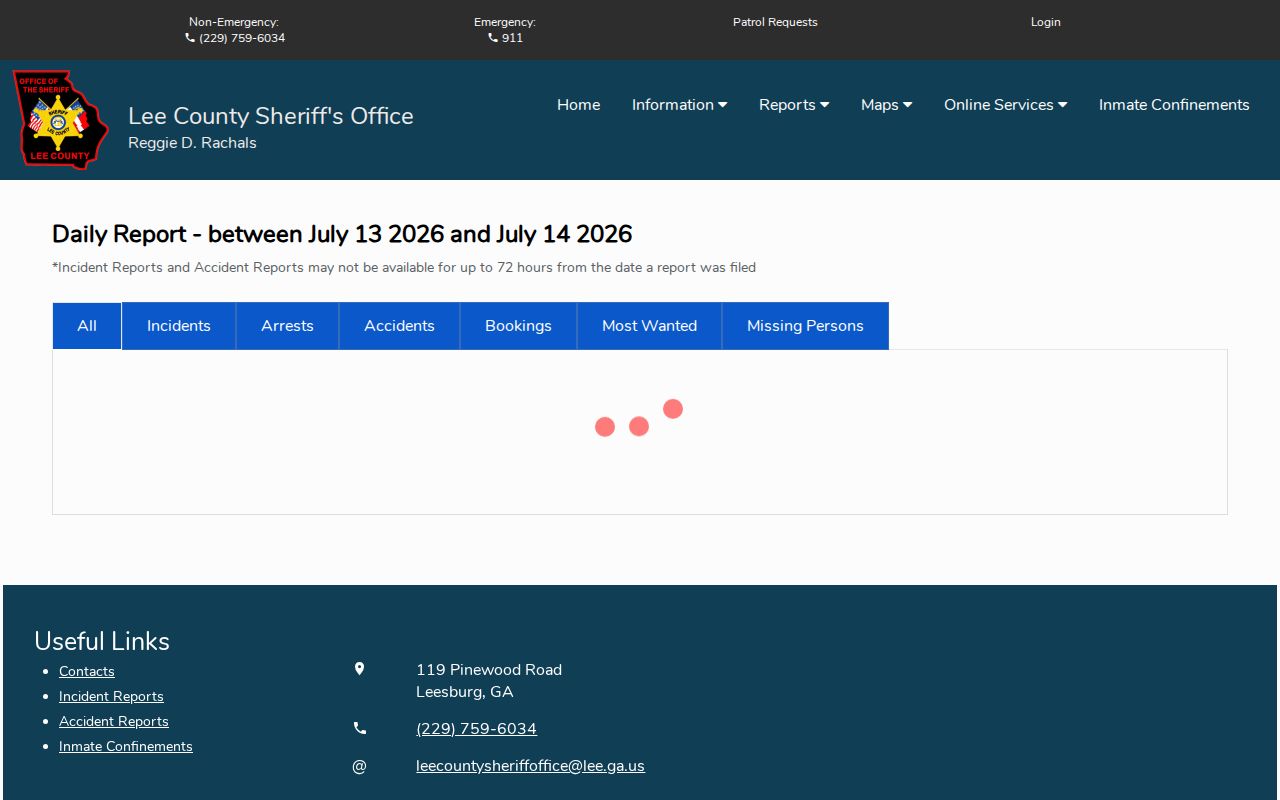Expand the Information dropdown menu
Image resolution: width=1280 pixels, height=800 pixels.
(x=679, y=105)
